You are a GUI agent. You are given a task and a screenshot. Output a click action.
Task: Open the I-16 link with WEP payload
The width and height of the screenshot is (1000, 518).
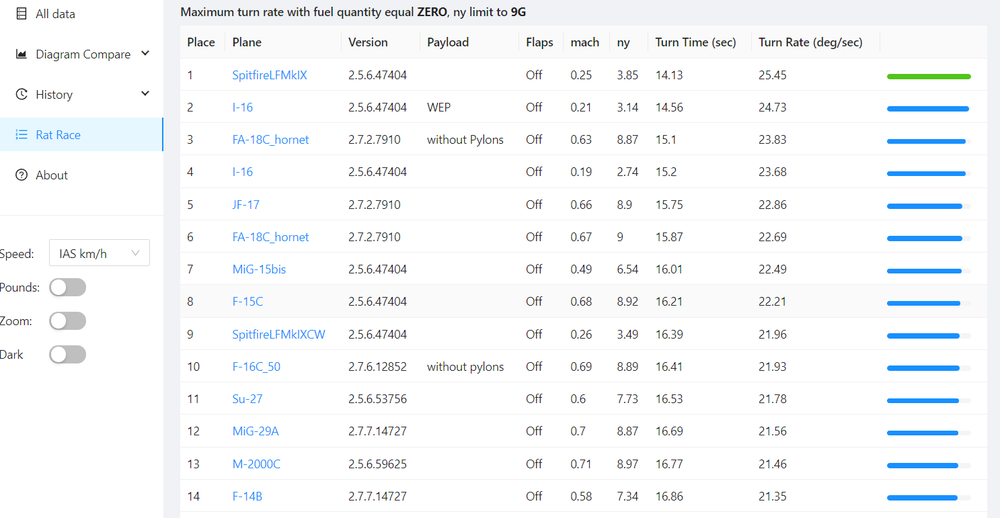[x=242, y=107]
